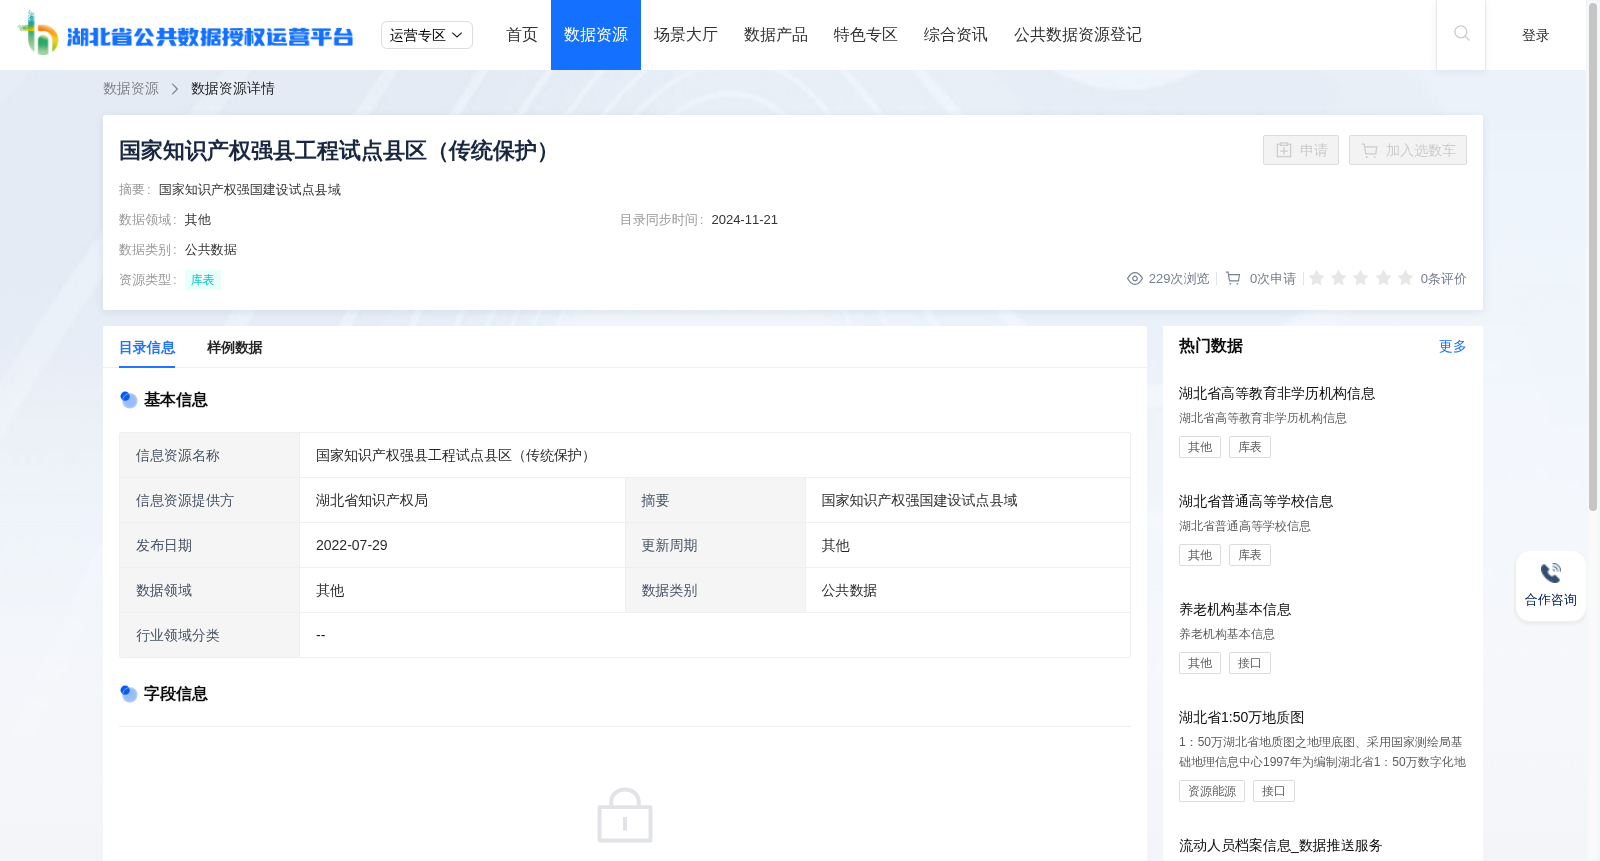Screen dimensions: 1600x861
Task: Click 更多 in 热门数据 panel
Action: (x=1453, y=346)
